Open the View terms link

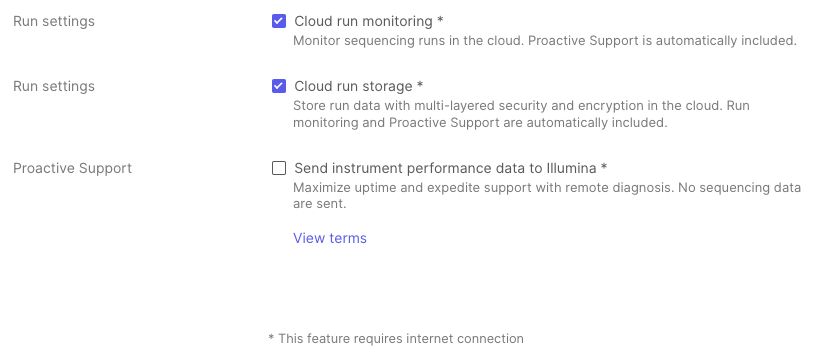pyautogui.click(x=330, y=238)
